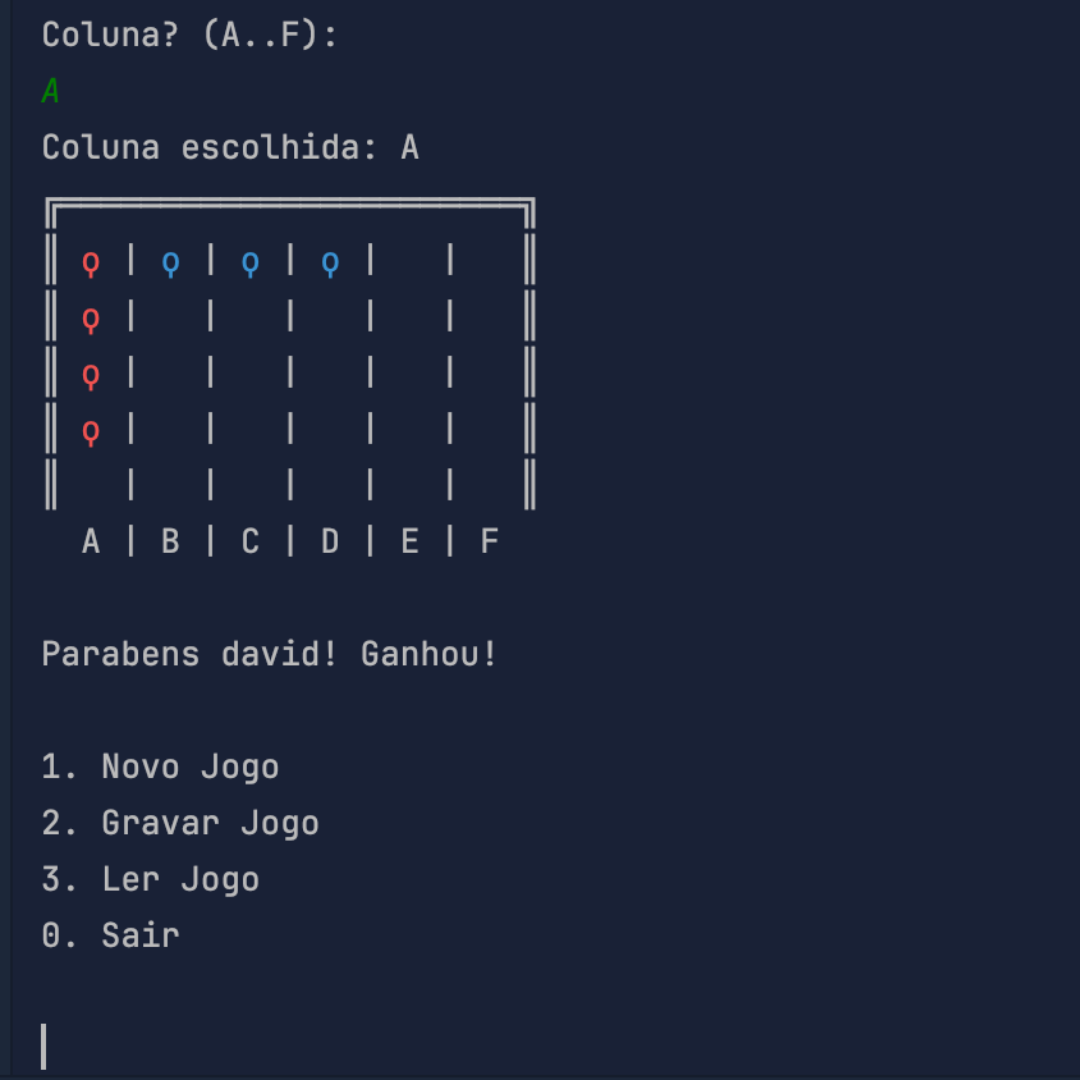Select the "2. Gravar Jogo" menu entry
1080x1080 pixels.
click(180, 824)
